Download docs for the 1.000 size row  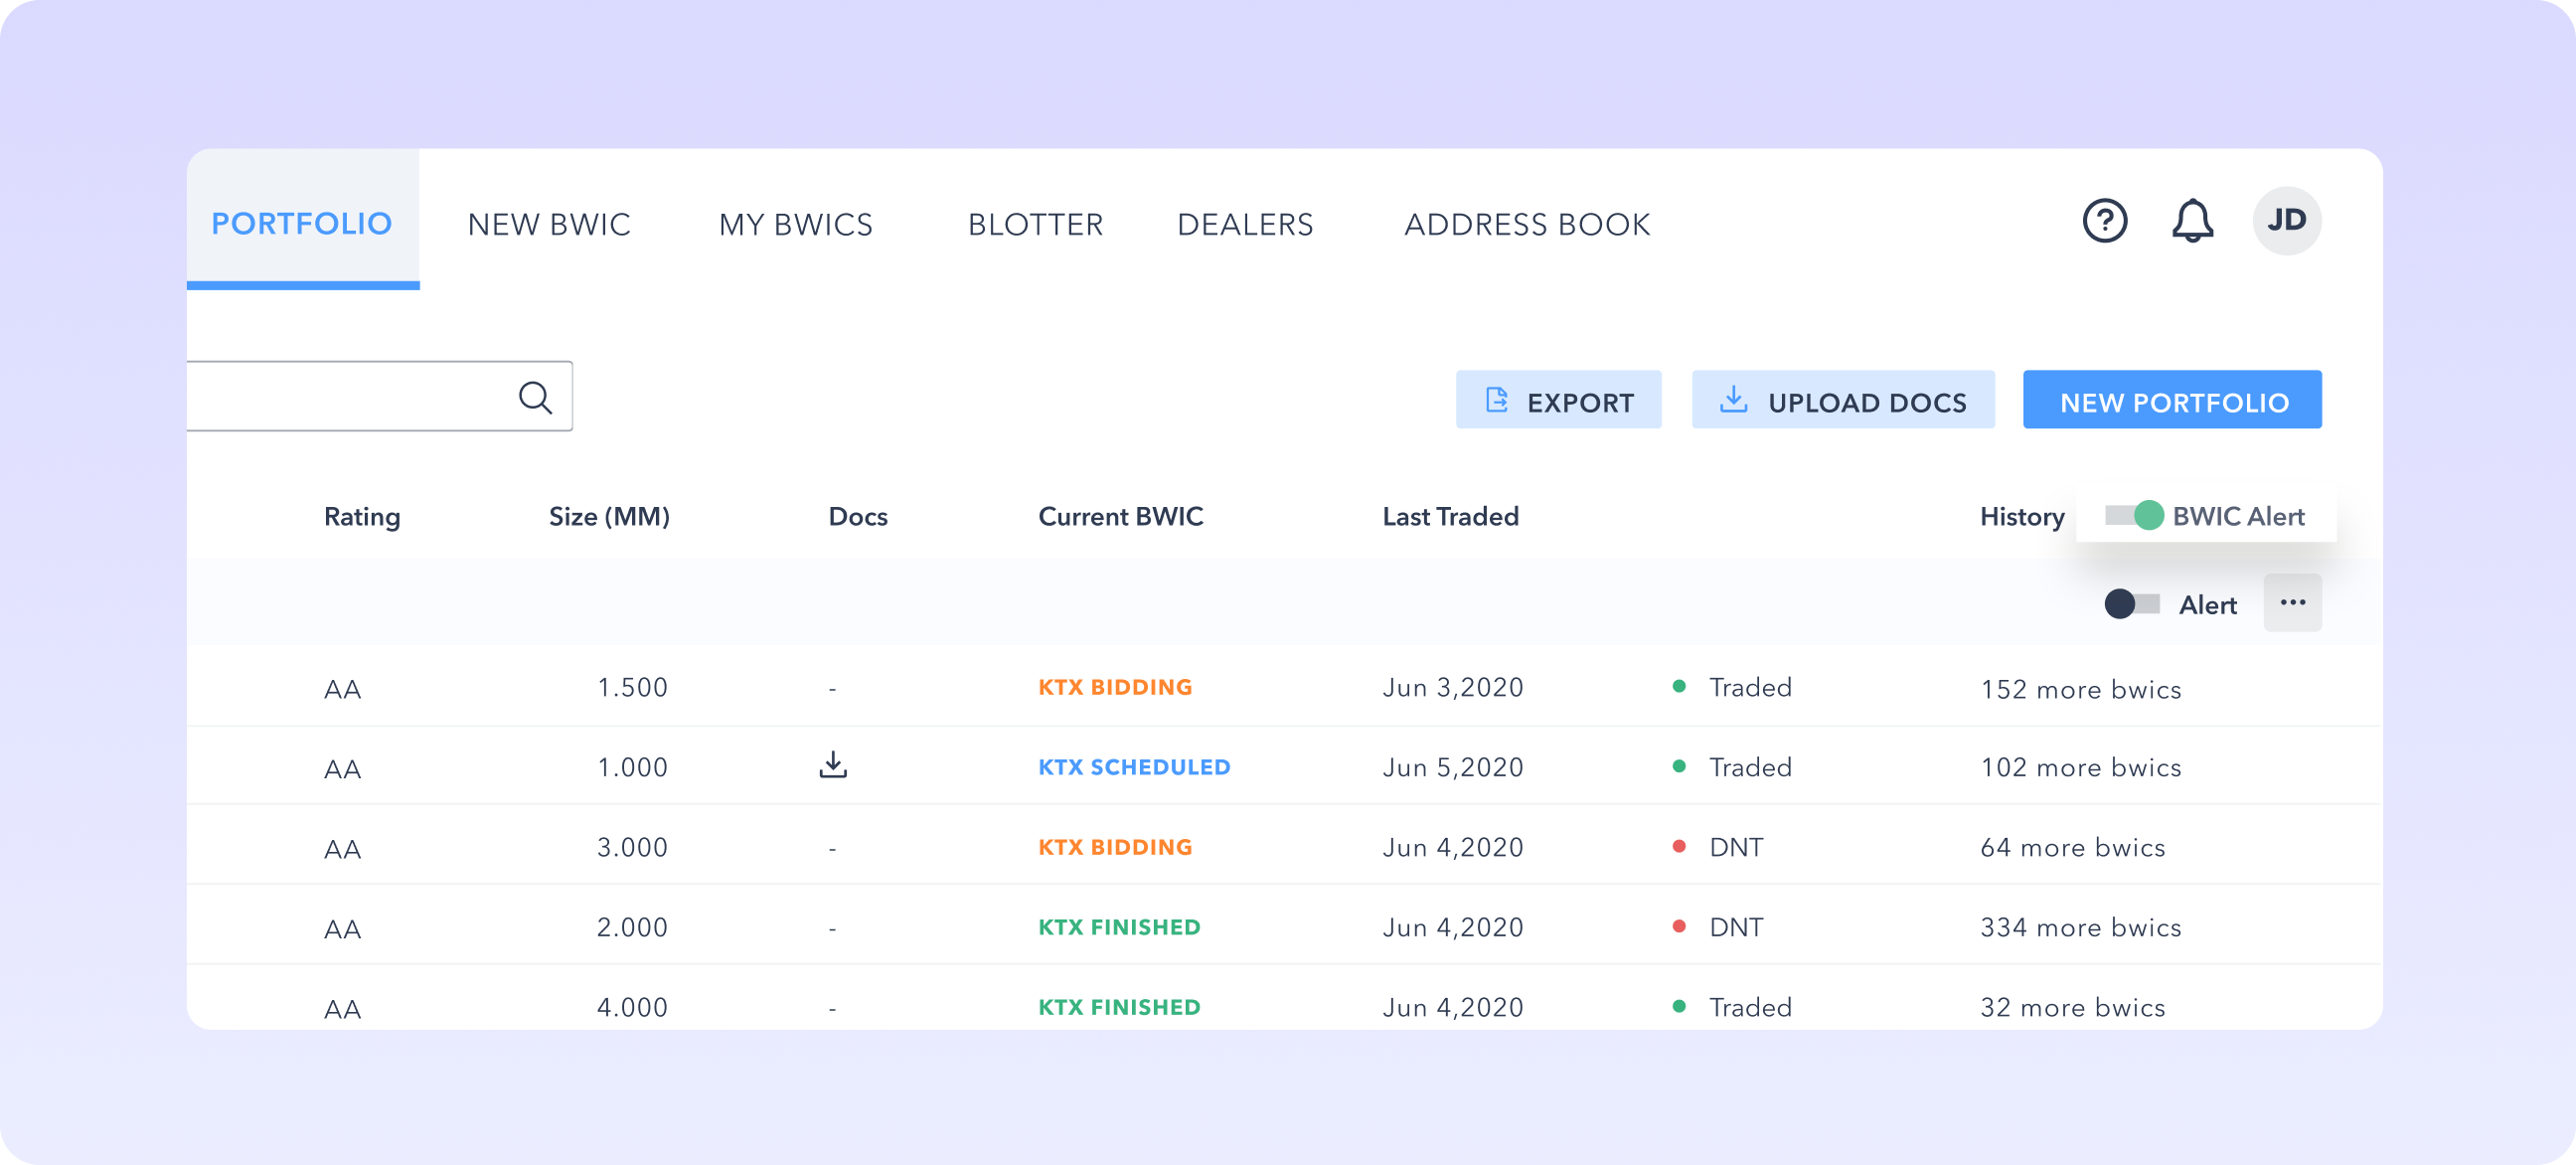point(833,766)
